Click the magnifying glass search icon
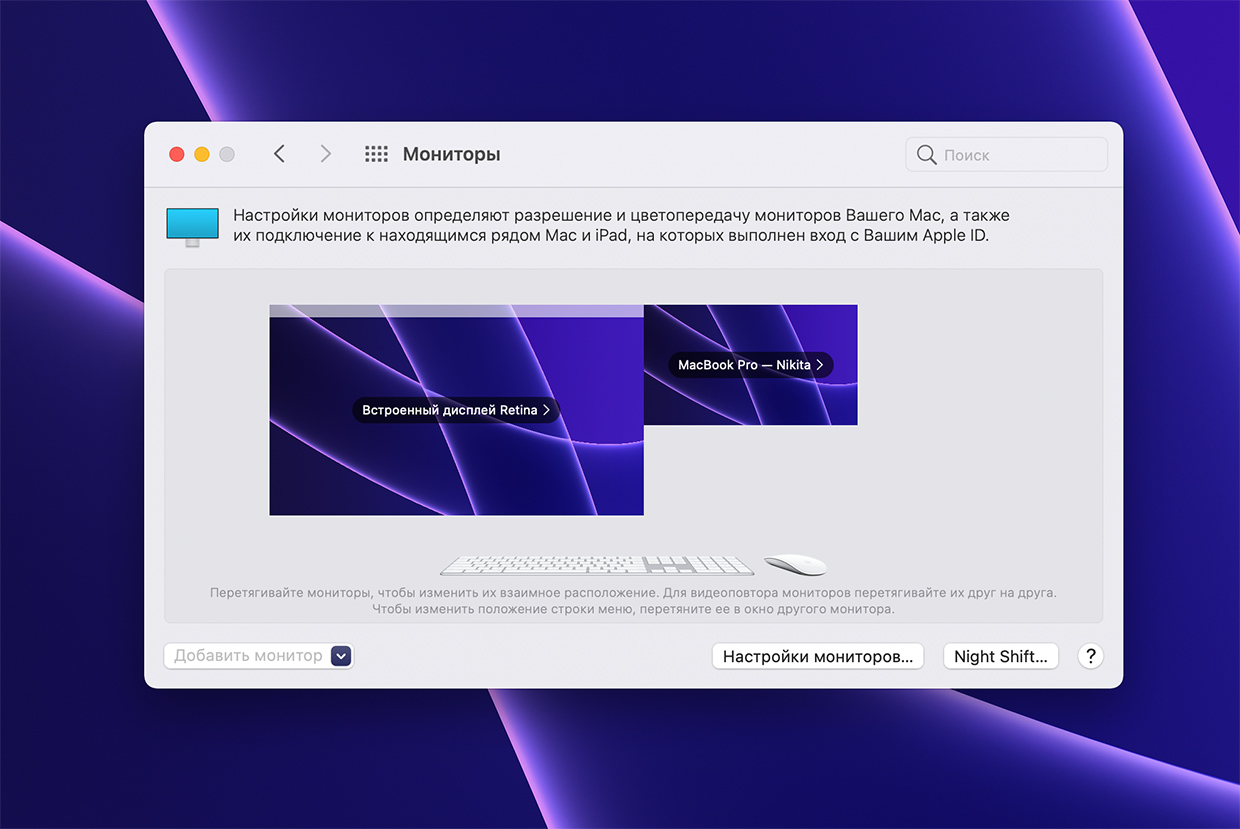Image resolution: width=1240 pixels, height=829 pixels. (x=926, y=155)
